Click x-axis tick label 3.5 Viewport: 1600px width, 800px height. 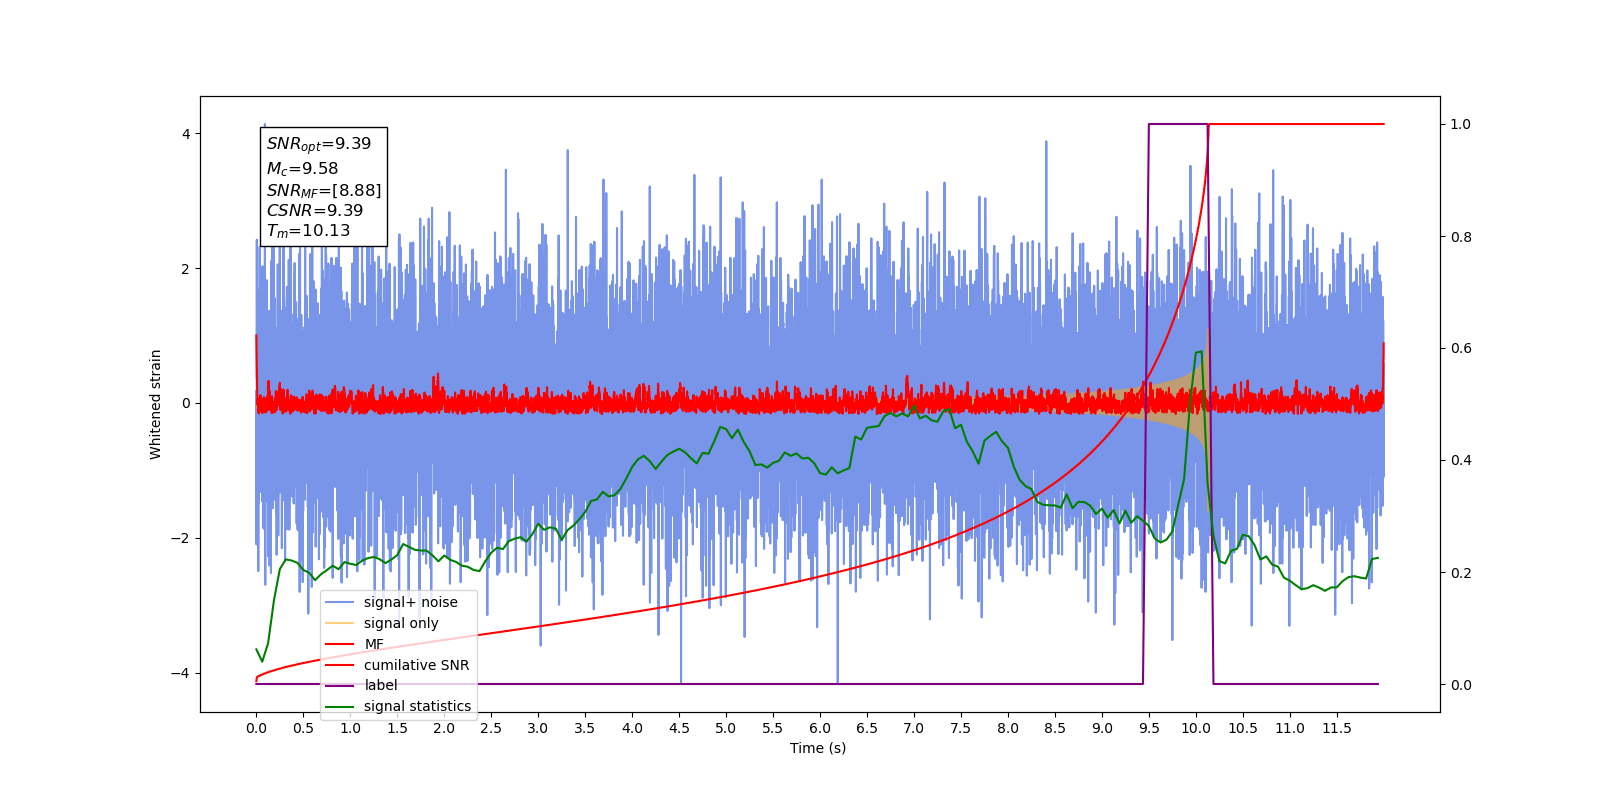(585, 728)
